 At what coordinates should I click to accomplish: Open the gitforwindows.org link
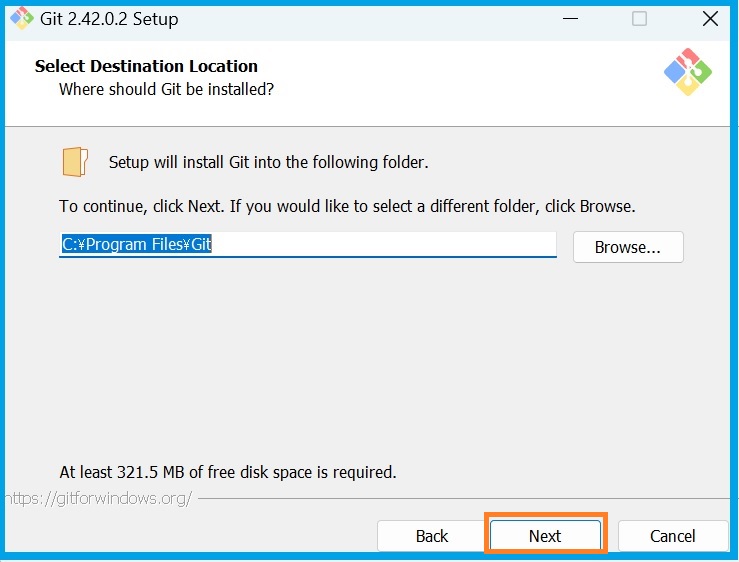98,497
